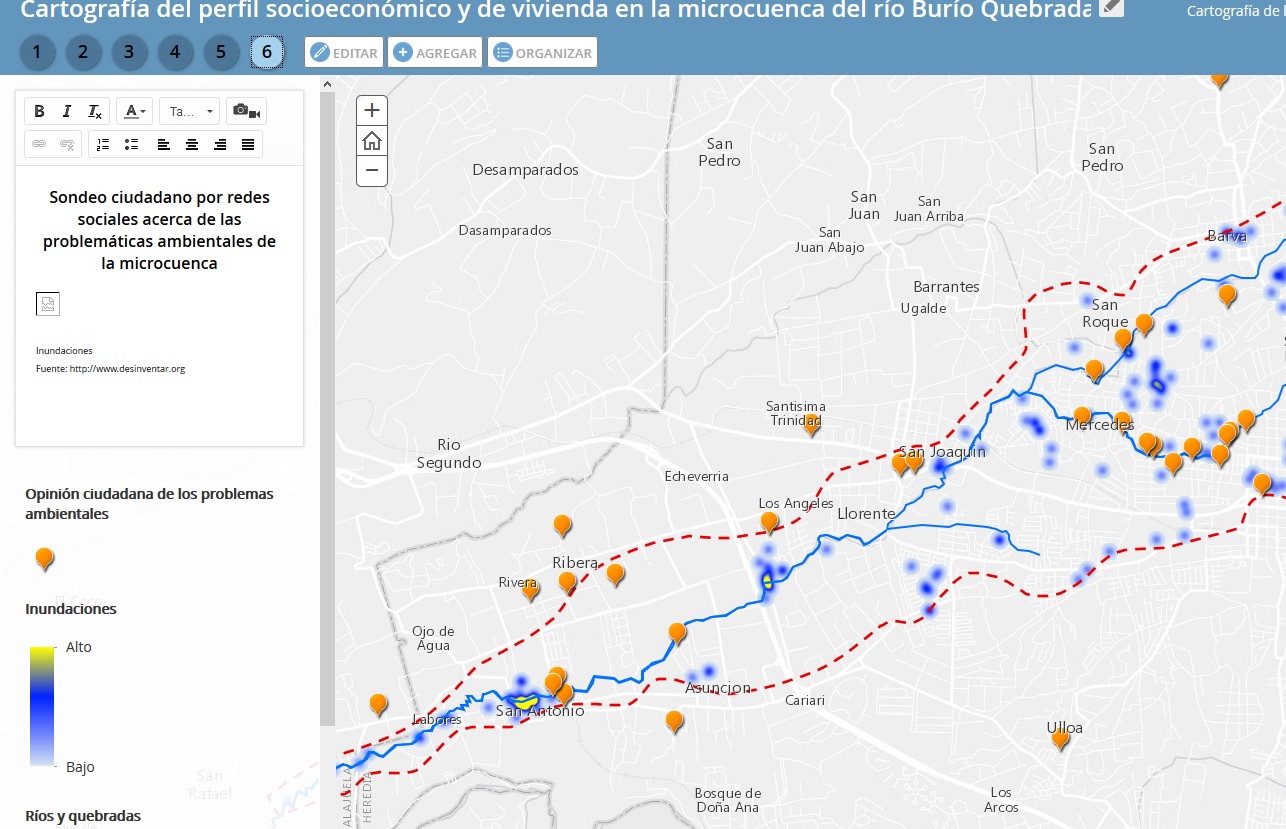Image resolution: width=1286 pixels, height=829 pixels.
Task: Justify the text
Action: click(x=248, y=144)
